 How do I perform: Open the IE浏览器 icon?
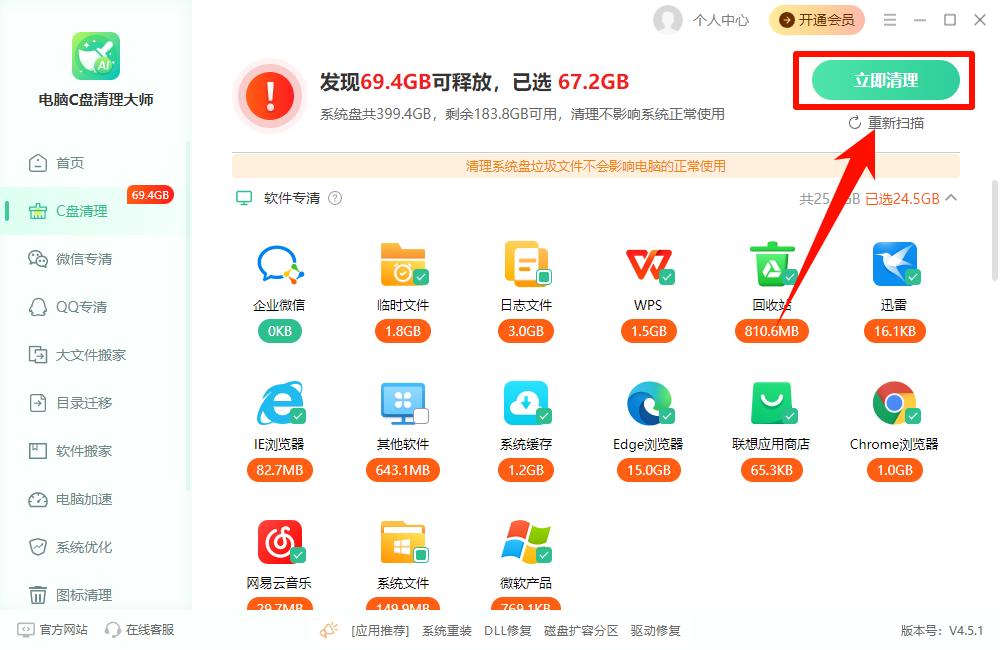[280, 403]
